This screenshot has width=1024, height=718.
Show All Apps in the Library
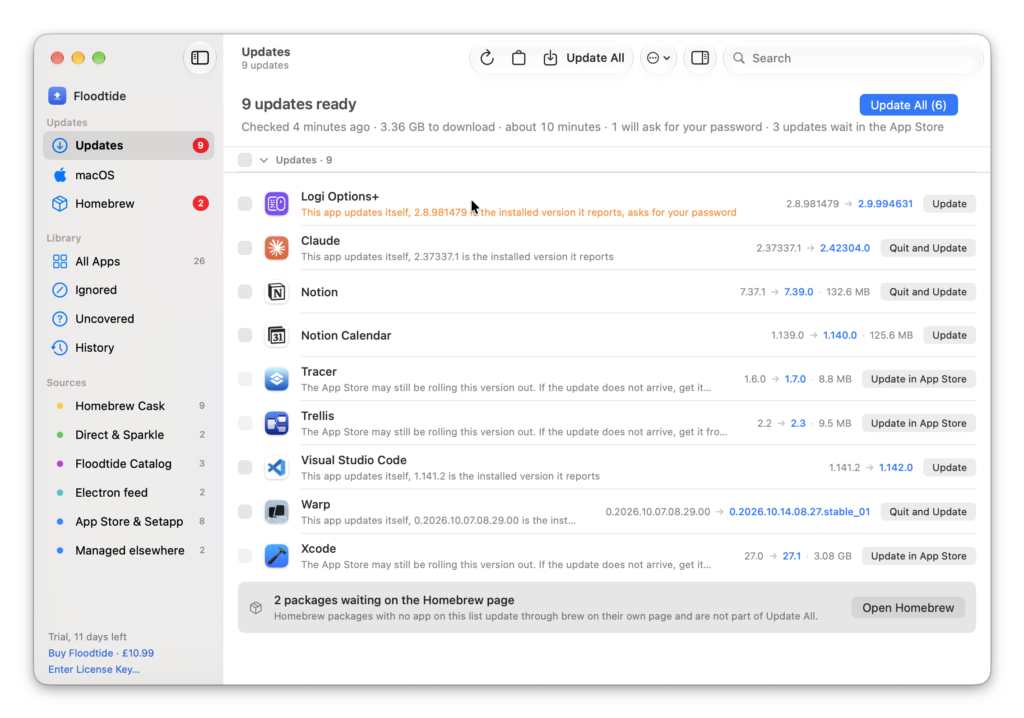[129, 261]
